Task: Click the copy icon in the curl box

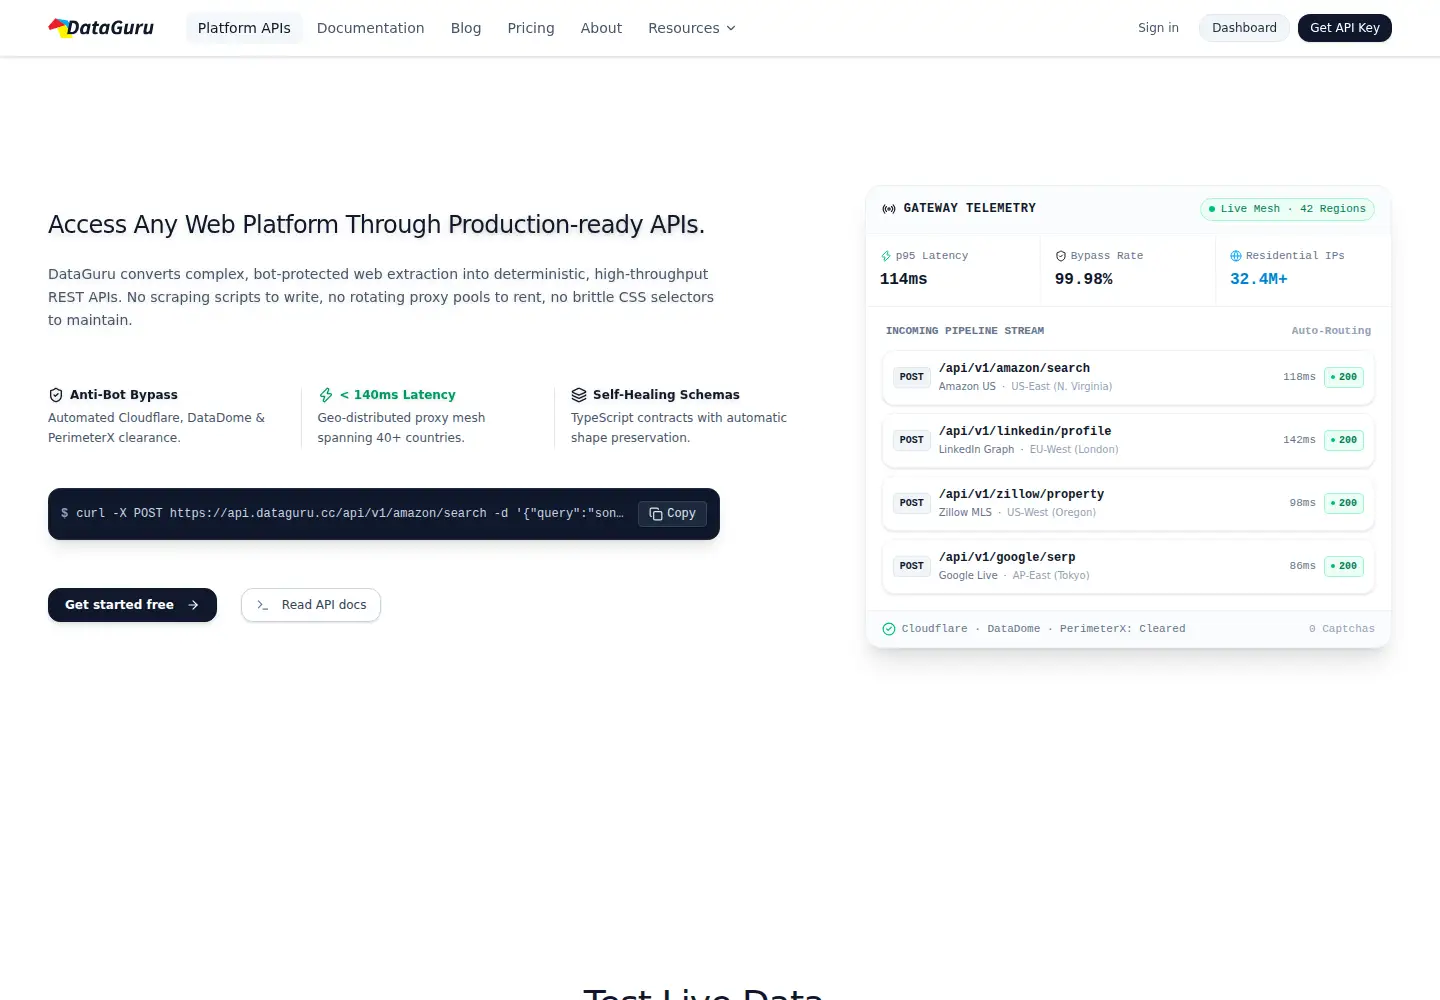Action: [x=656, y=514]
